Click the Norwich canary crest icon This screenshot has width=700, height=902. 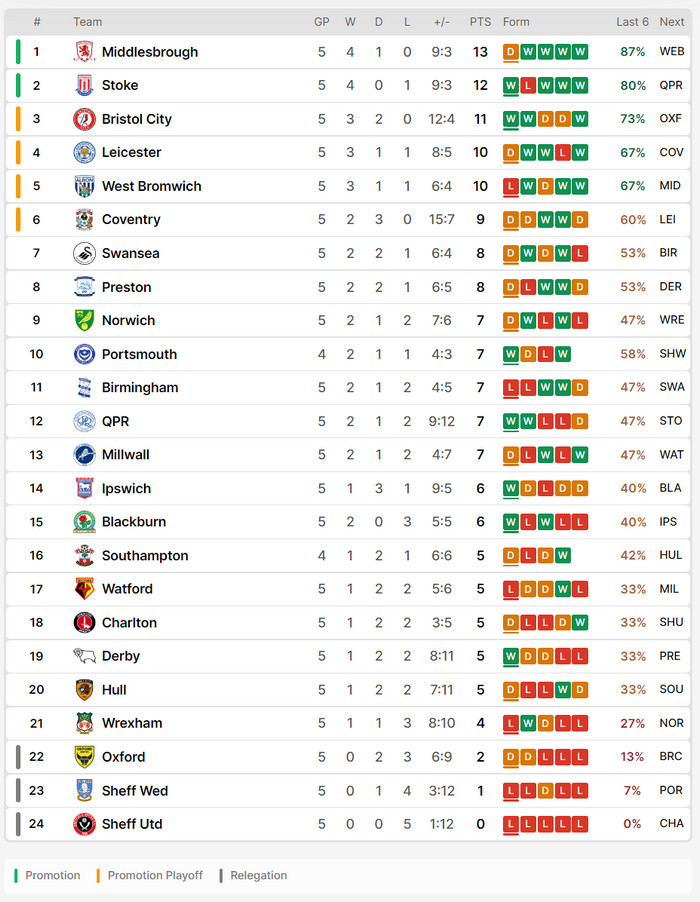click(84, 321)
